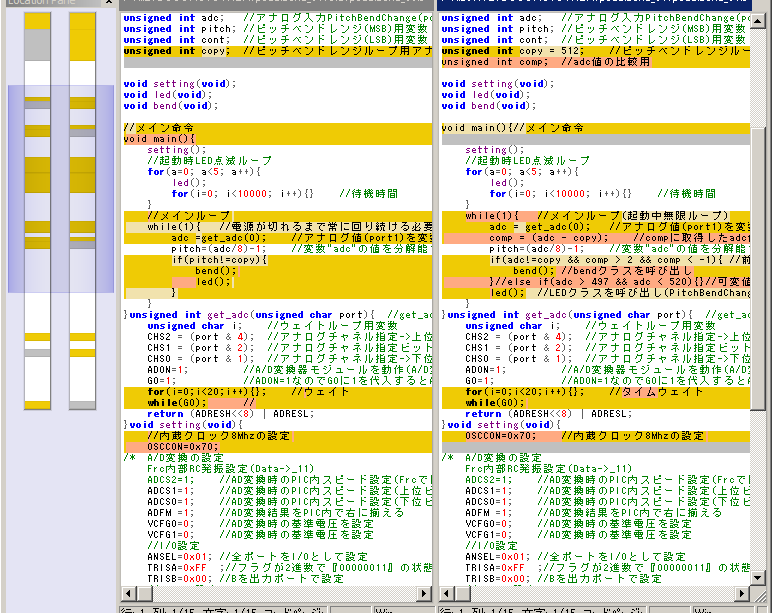
Task: Click 'ADON=1;' line in left pane
Action: (x=278, y=370)
